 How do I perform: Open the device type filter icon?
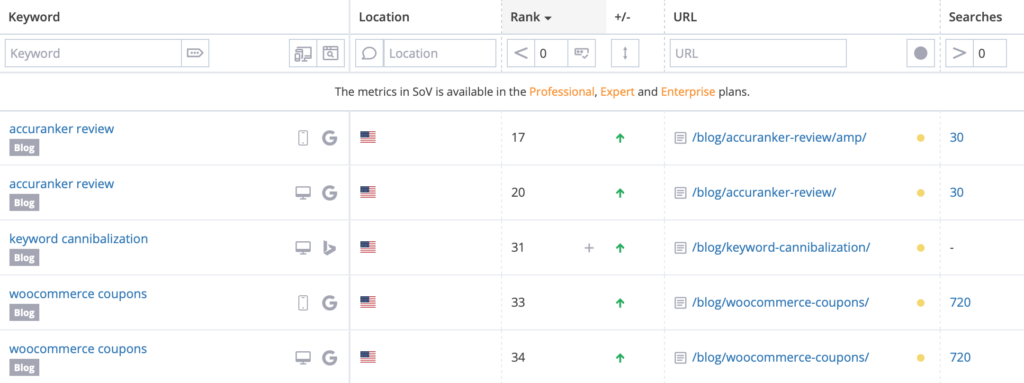pyautogui.click(x=303, y=54)
